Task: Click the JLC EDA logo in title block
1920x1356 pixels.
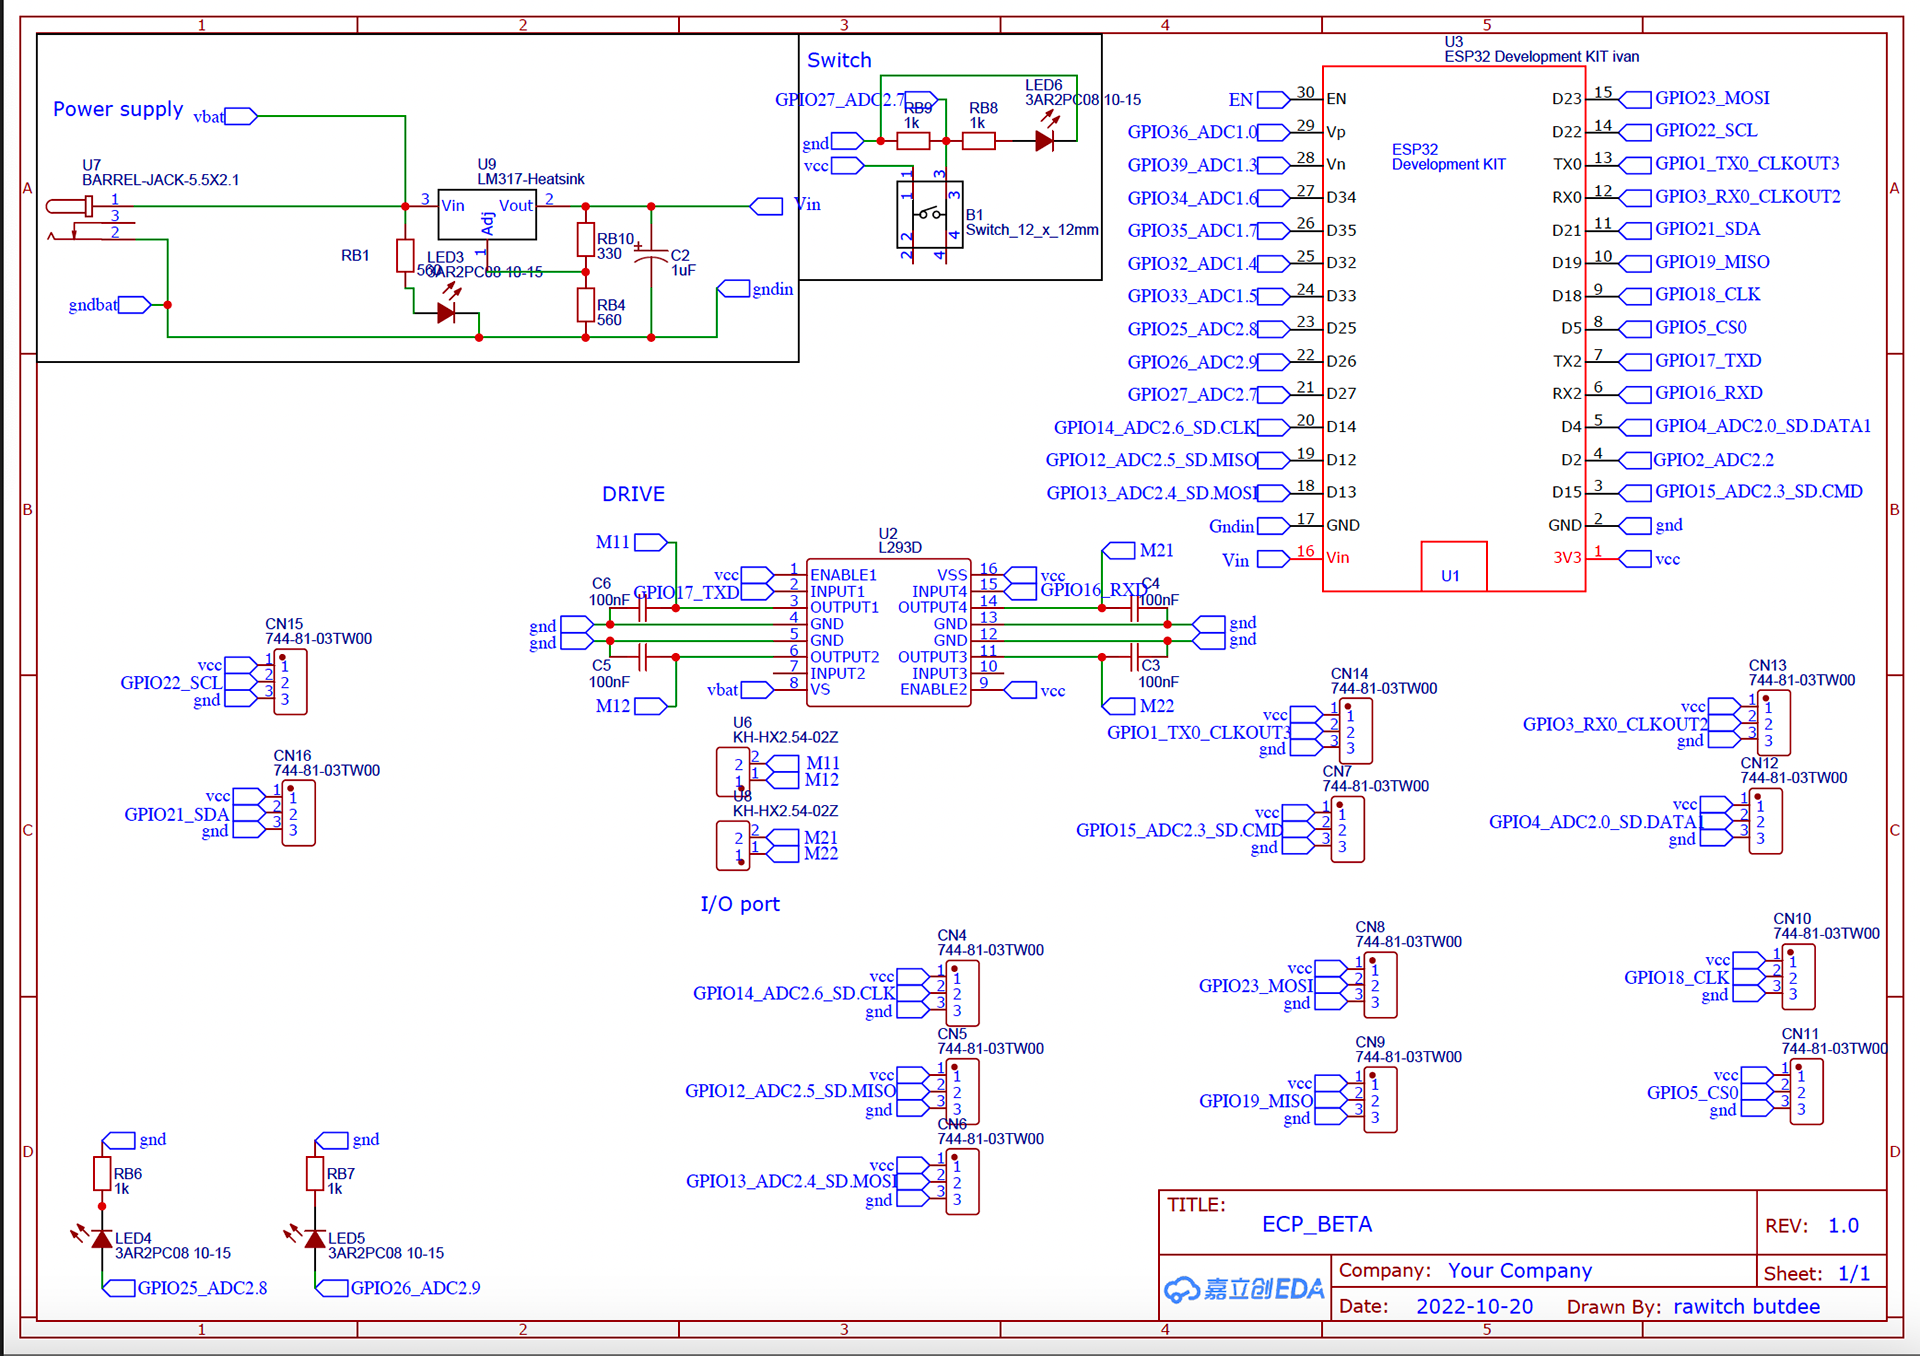Action: coord(1244,1289)
